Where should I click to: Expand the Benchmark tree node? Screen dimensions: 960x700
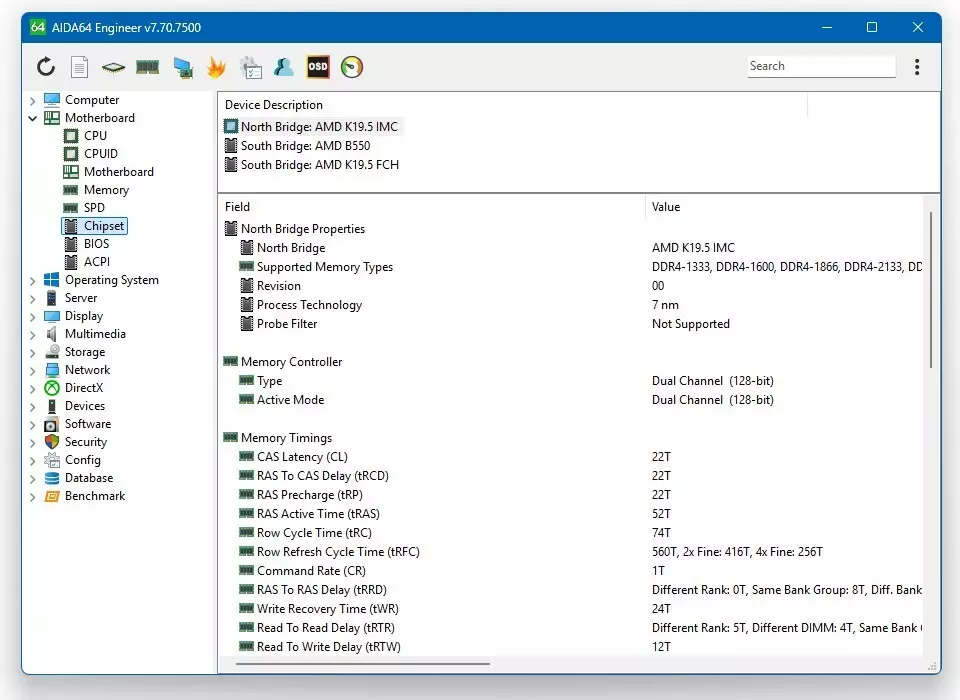coord(33,496)
